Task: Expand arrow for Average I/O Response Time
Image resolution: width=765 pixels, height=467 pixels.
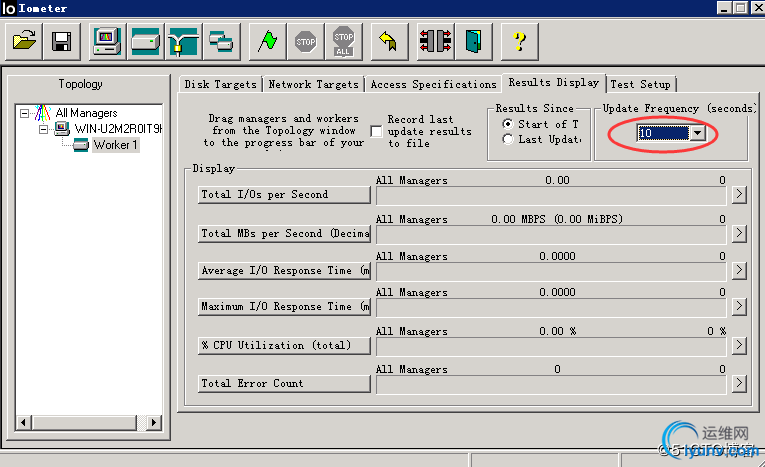Action: click(x=739, y=270)
